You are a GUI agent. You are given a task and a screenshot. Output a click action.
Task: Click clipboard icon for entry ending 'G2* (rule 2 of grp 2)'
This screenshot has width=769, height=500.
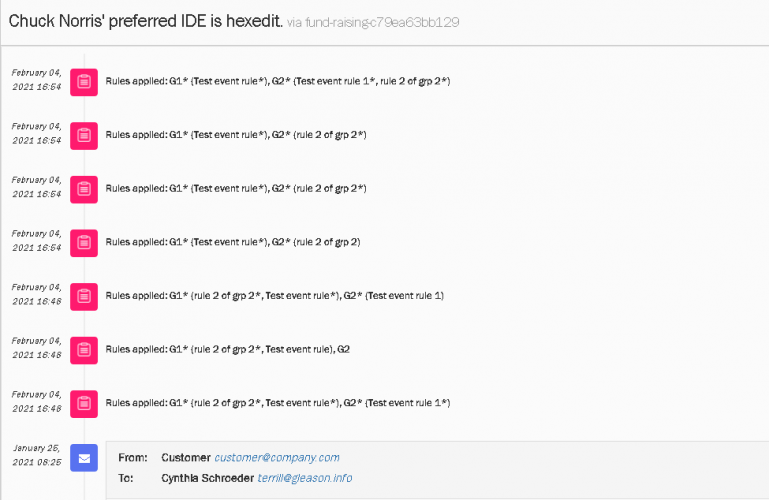(84, 242)
